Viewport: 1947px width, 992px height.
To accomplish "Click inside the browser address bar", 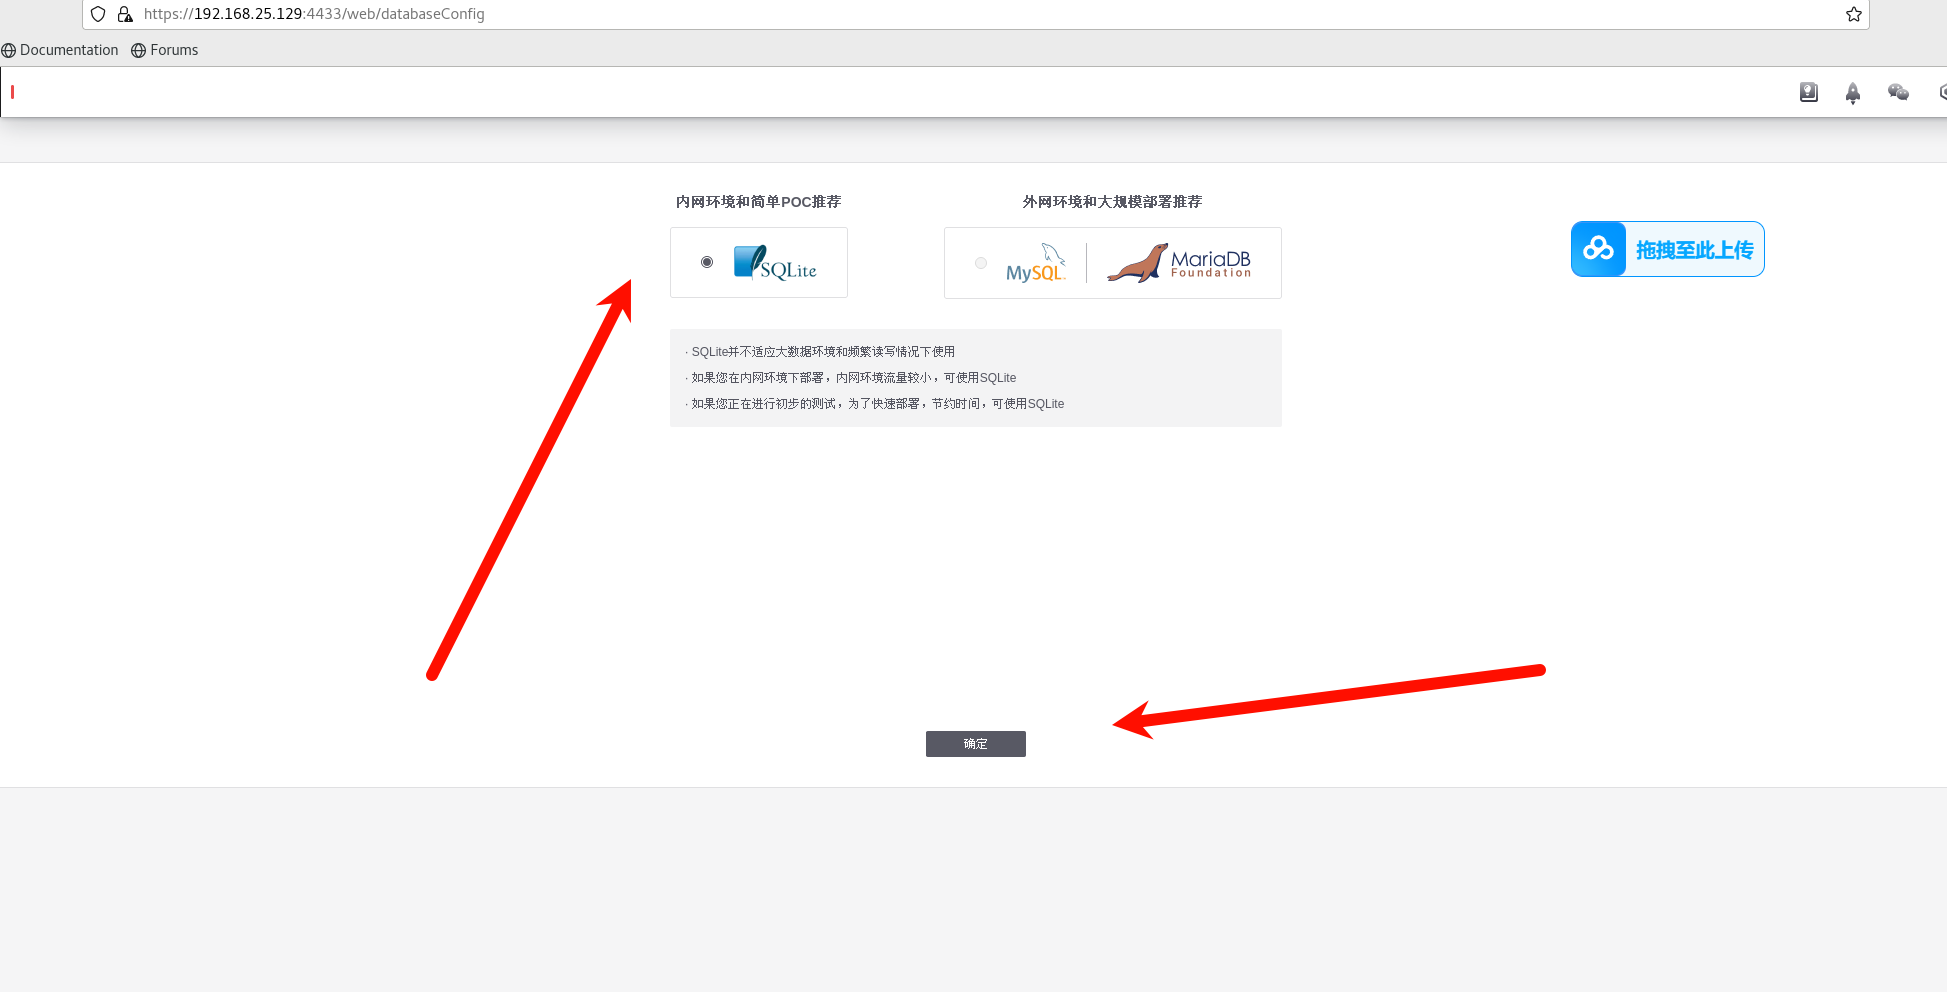I will [400, 14].
